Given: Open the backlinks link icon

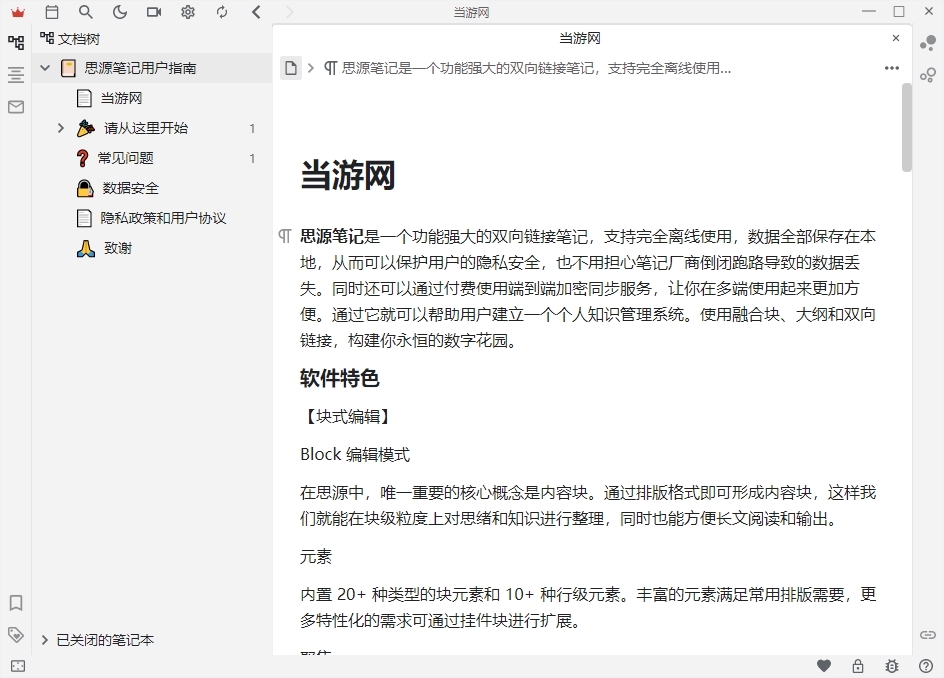Looking at the screenshot, I should [x=928, y=635].
